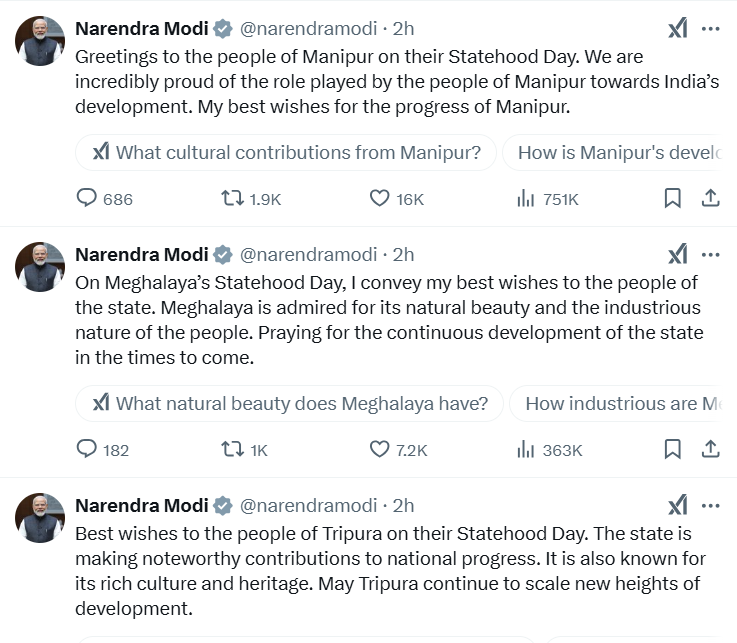
Task: View analytics for the Manipur tweet
Action: point(526,199)
